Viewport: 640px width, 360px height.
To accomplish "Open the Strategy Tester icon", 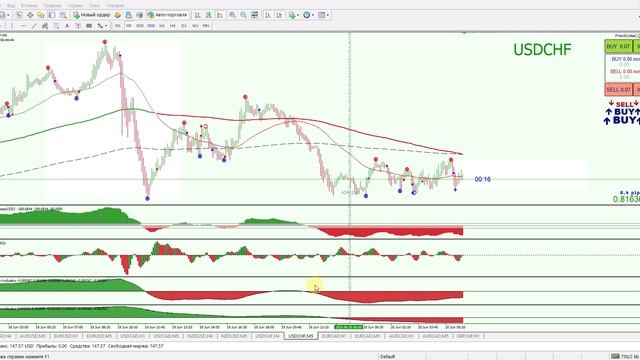I will coord(63,15).
